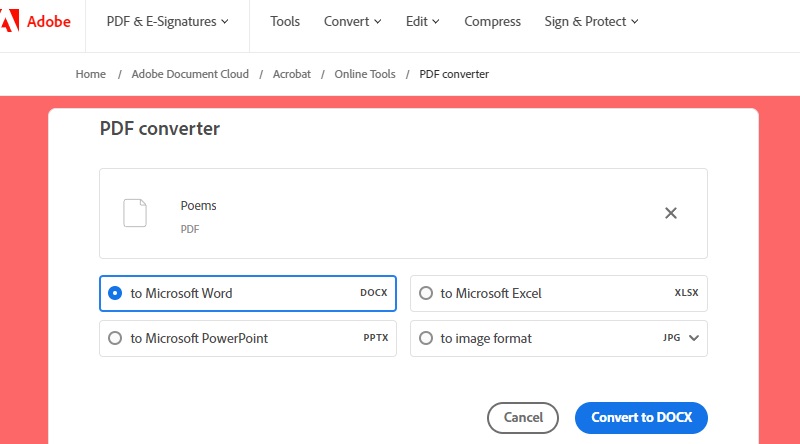Click the DOCX format label

pos(373,293)
